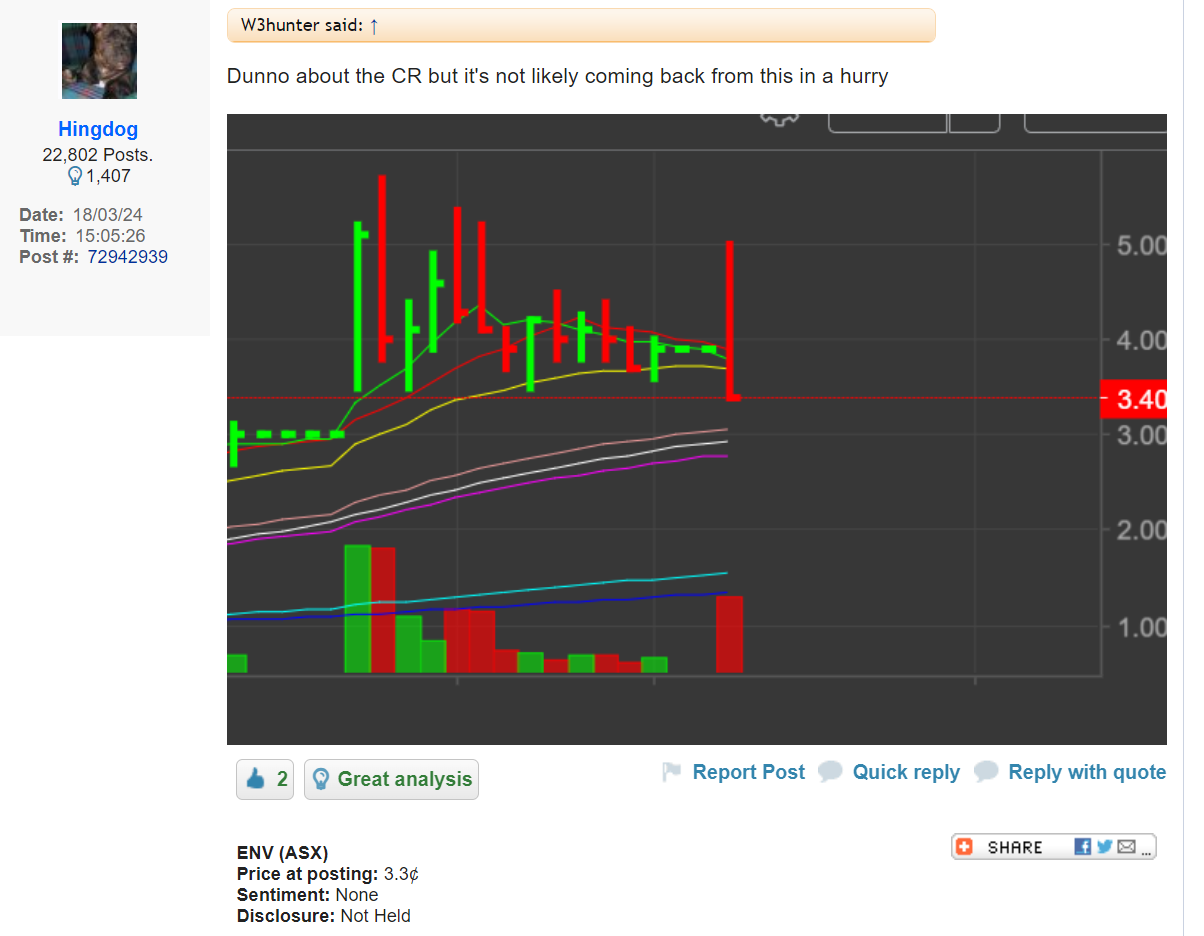1204x936 pixels.
Task: Click the Reply with quote bubble icon
Action: [986, 772]
